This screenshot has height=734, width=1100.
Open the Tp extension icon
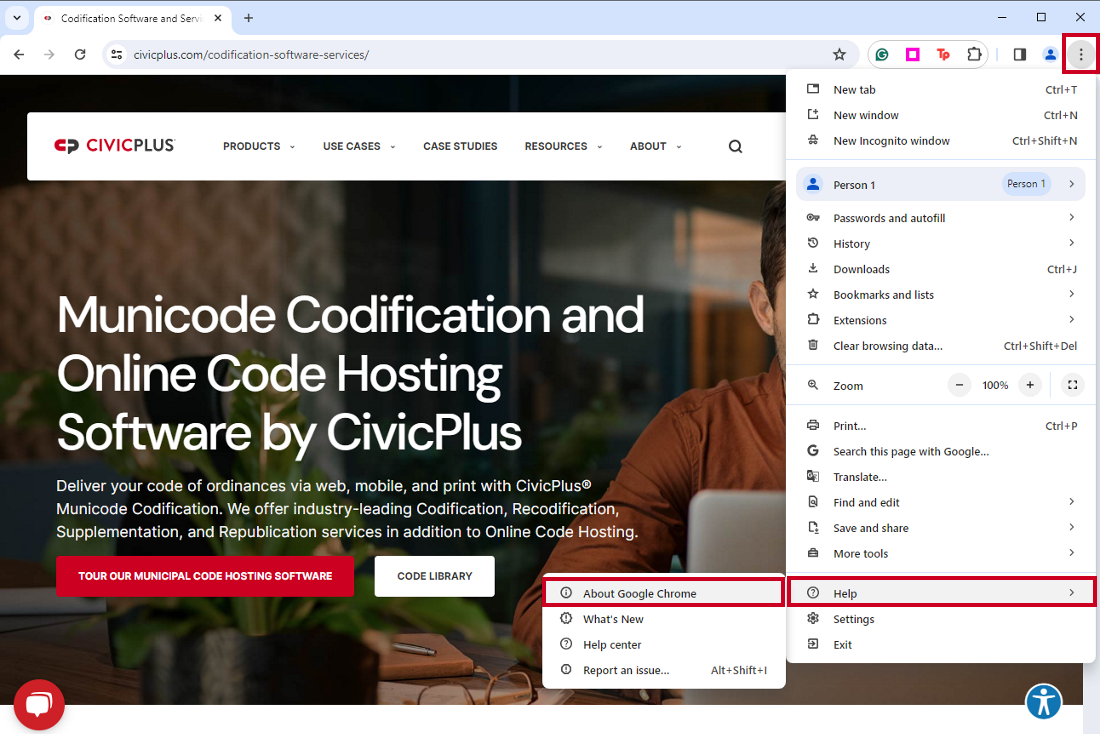coord(943,55)
